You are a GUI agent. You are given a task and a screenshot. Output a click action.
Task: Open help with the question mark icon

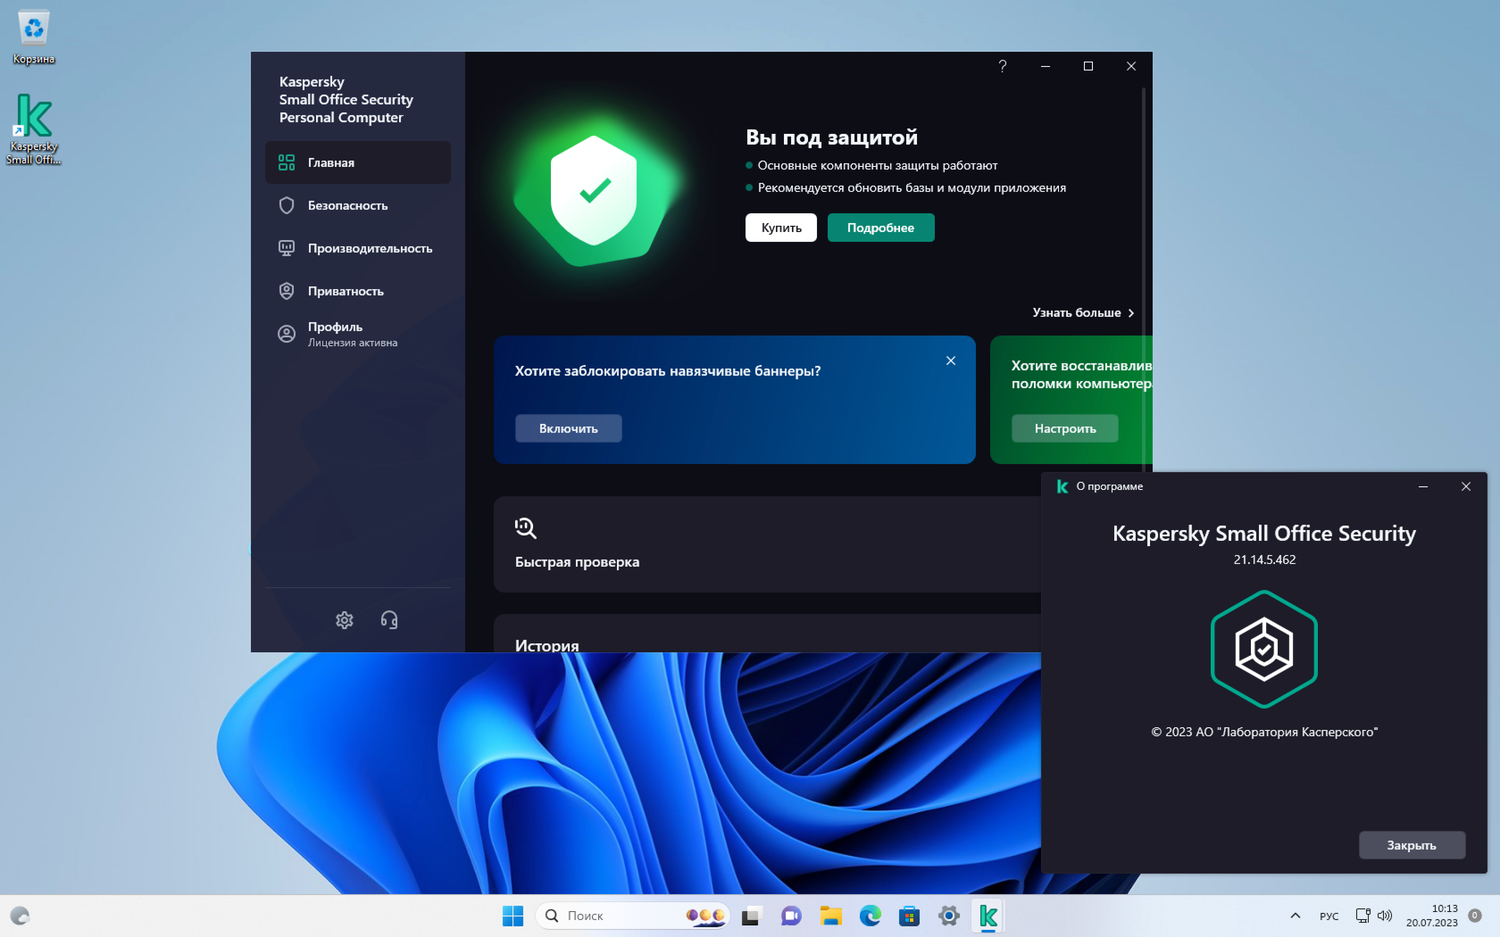coord(1002,66)
